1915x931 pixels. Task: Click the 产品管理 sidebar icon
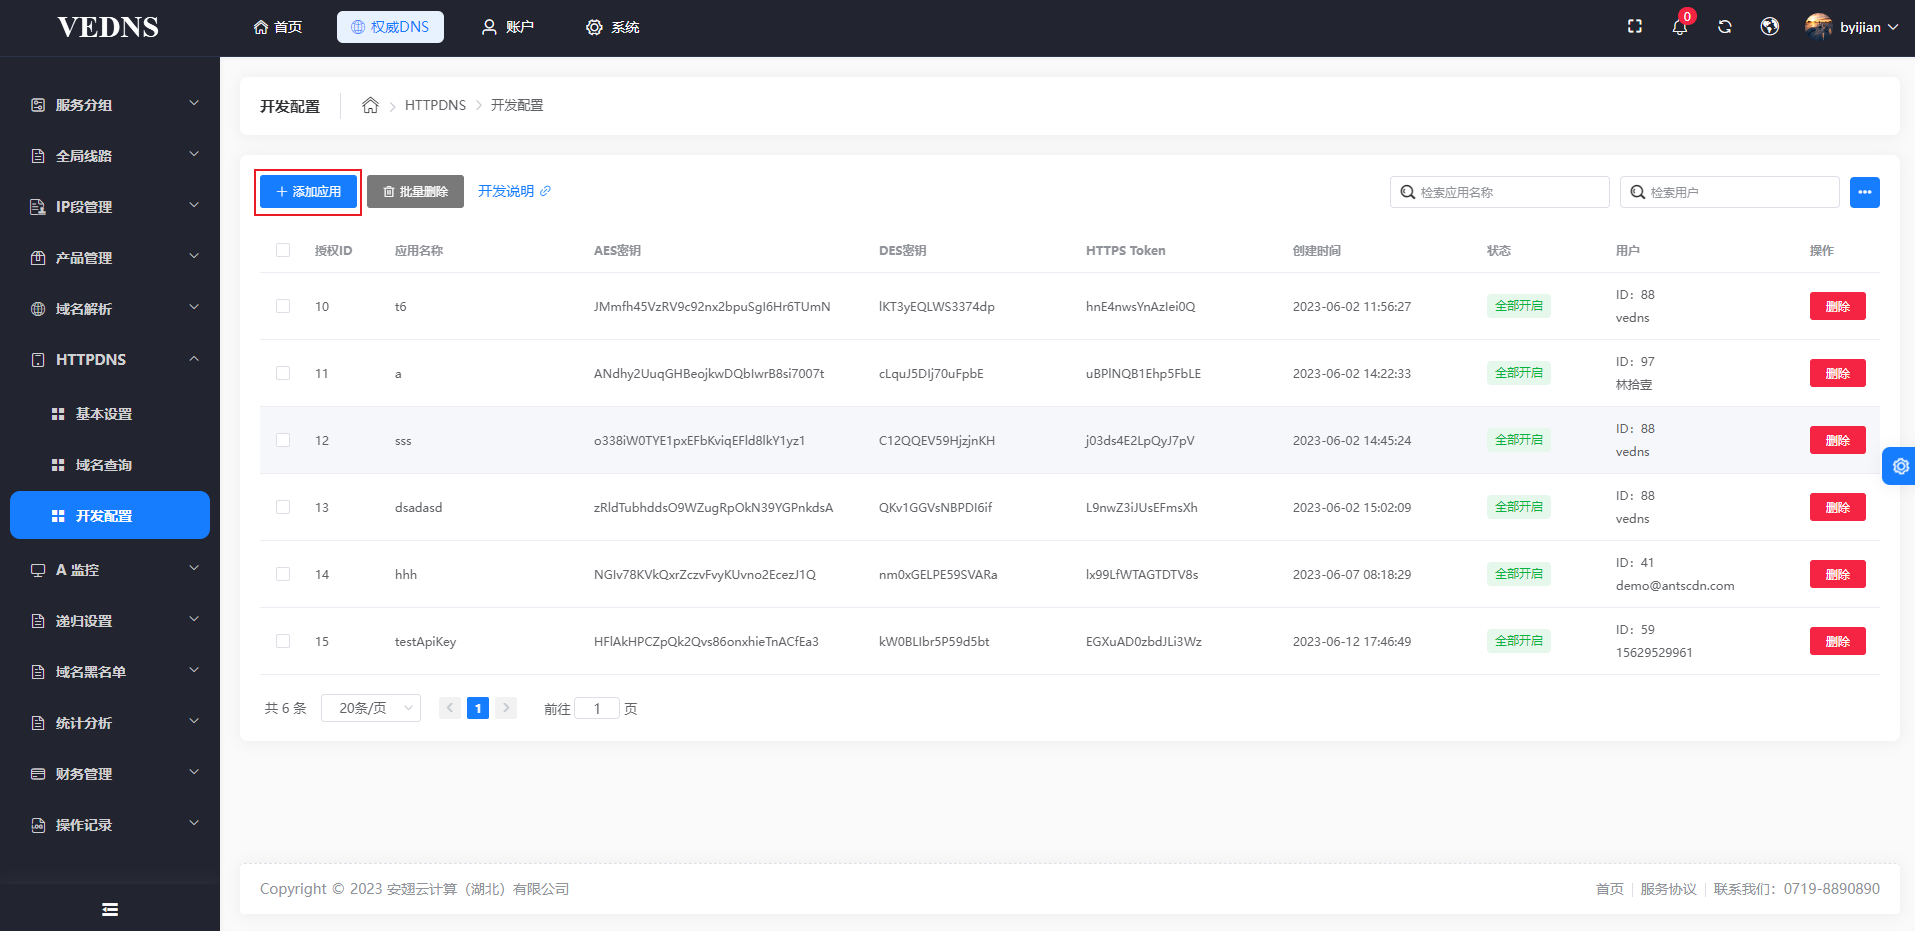[x=38, y=258]
